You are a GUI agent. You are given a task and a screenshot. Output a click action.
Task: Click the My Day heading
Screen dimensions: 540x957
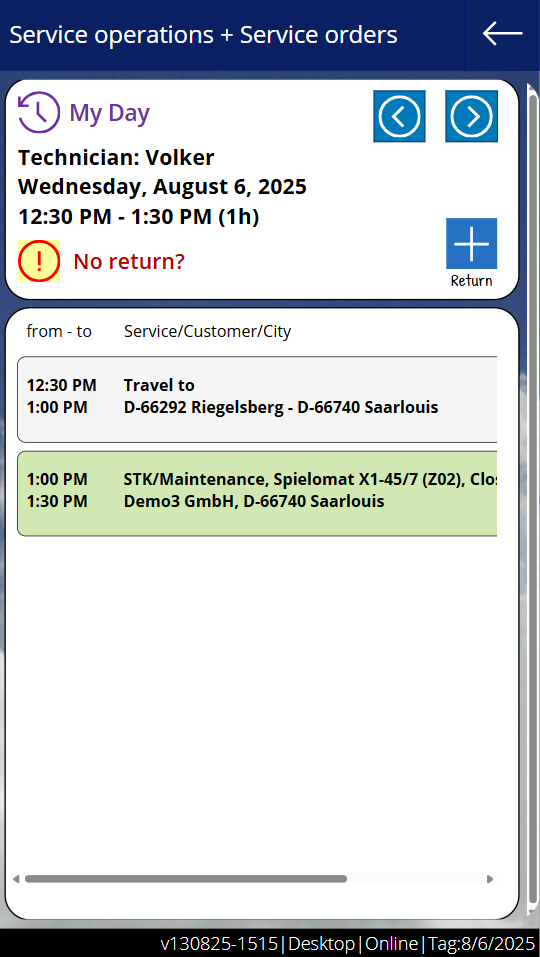(110, 113)
